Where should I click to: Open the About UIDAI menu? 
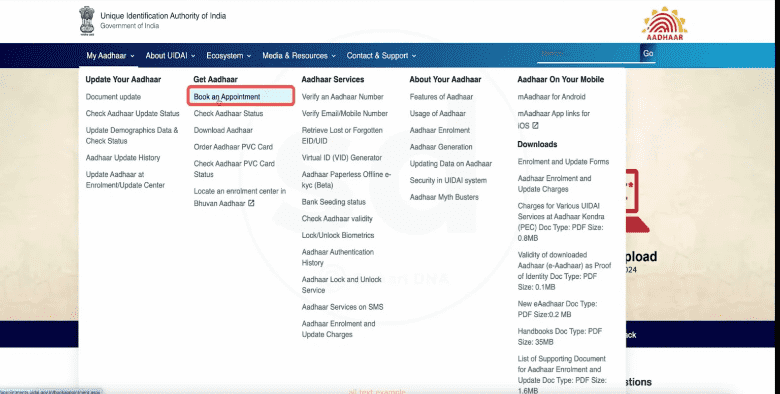tap(170, 56)
